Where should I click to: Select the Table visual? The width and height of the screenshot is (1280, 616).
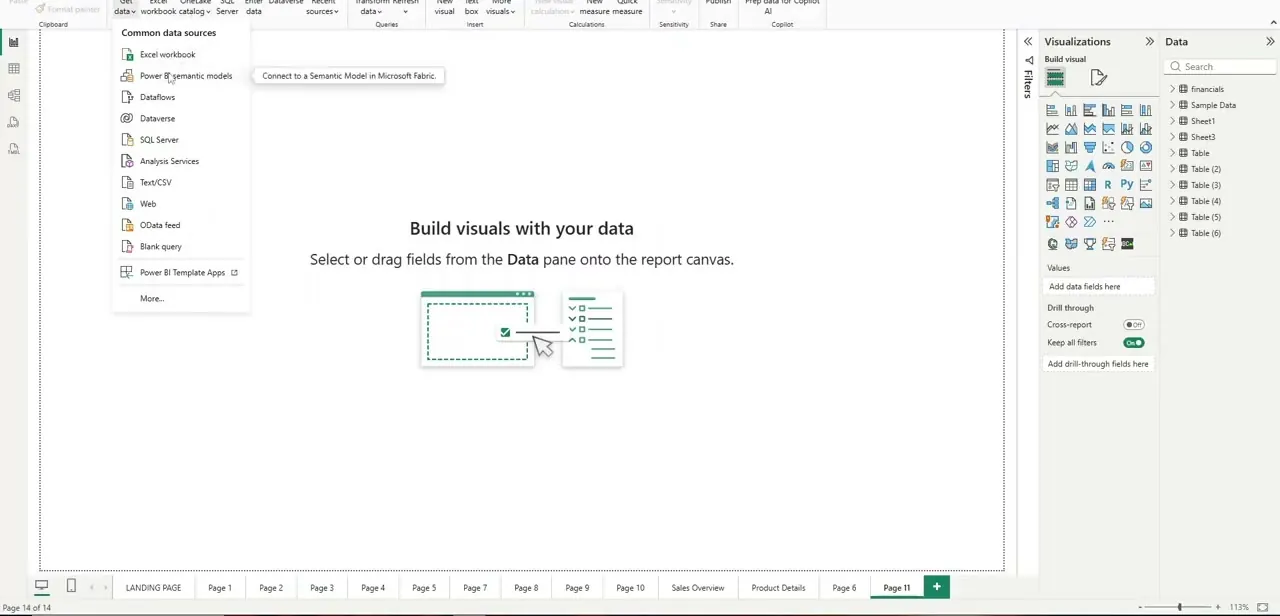tap(1071, 185)
